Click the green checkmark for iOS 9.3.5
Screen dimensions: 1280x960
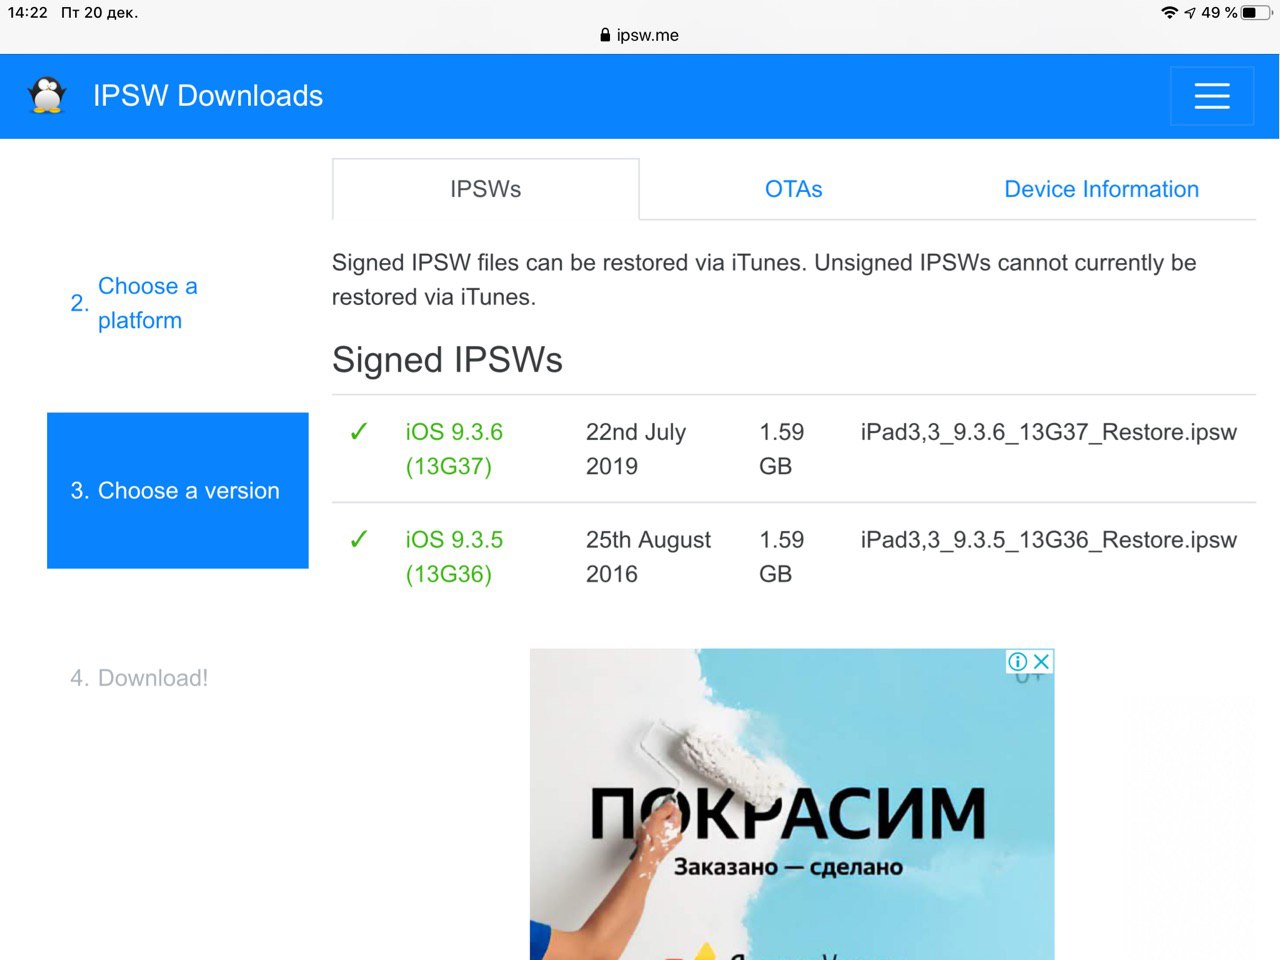pyautogui.click(x=359, y=540)
